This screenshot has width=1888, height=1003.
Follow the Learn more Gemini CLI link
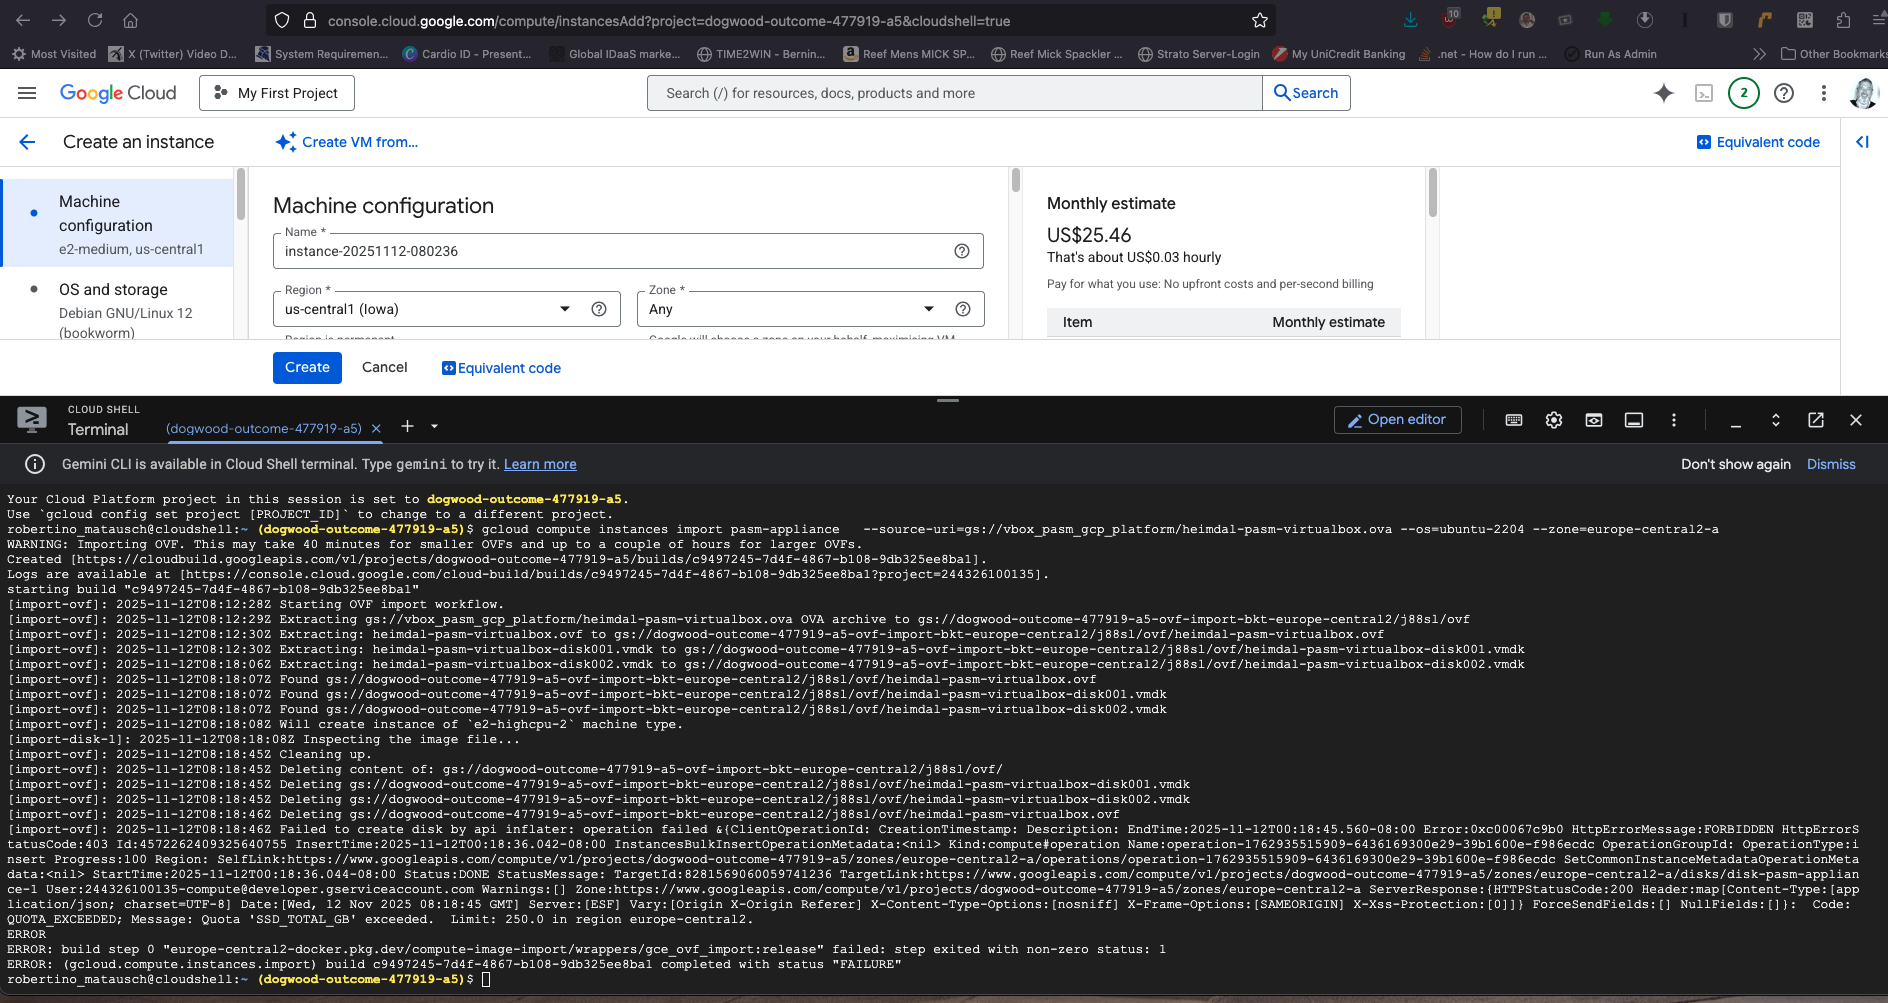point(540,464)
